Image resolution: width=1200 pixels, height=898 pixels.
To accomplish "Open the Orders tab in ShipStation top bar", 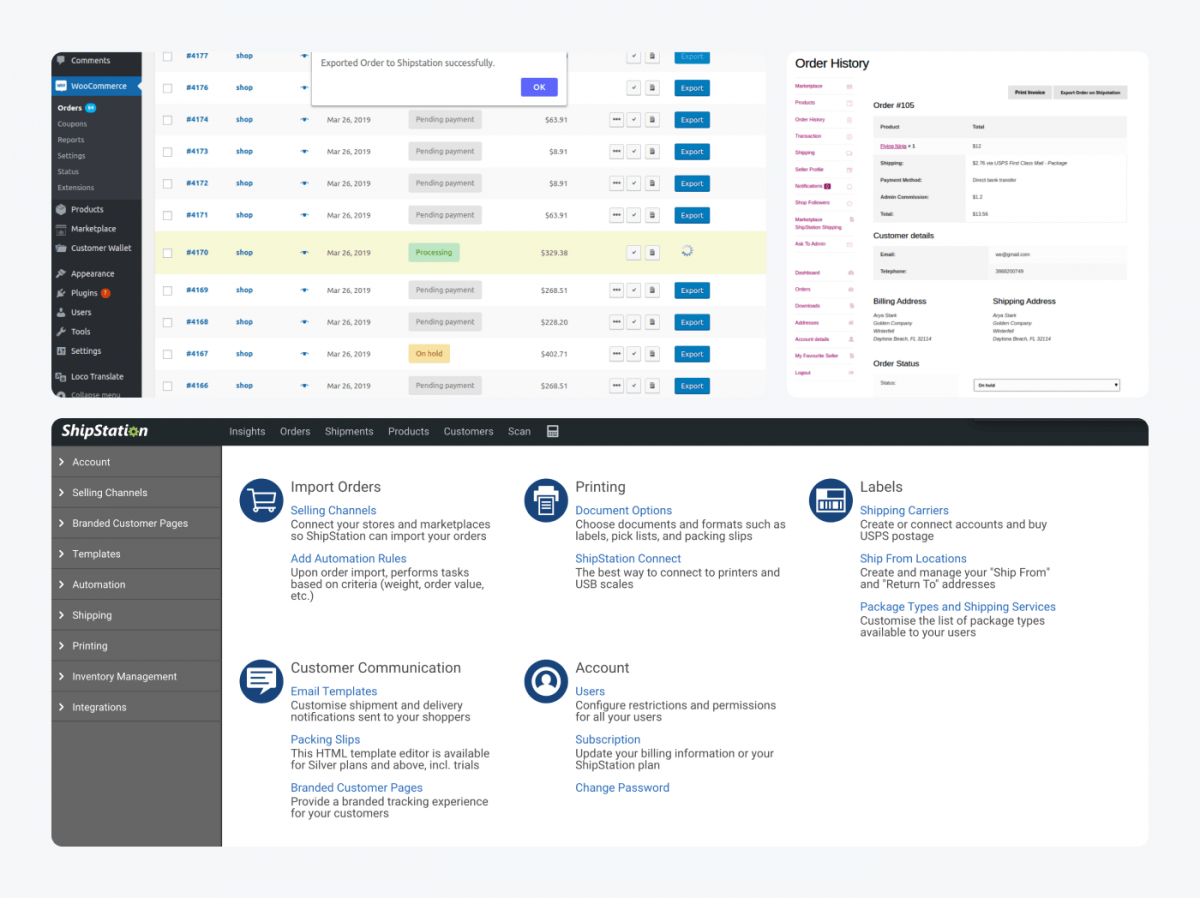I will (295, 432).
